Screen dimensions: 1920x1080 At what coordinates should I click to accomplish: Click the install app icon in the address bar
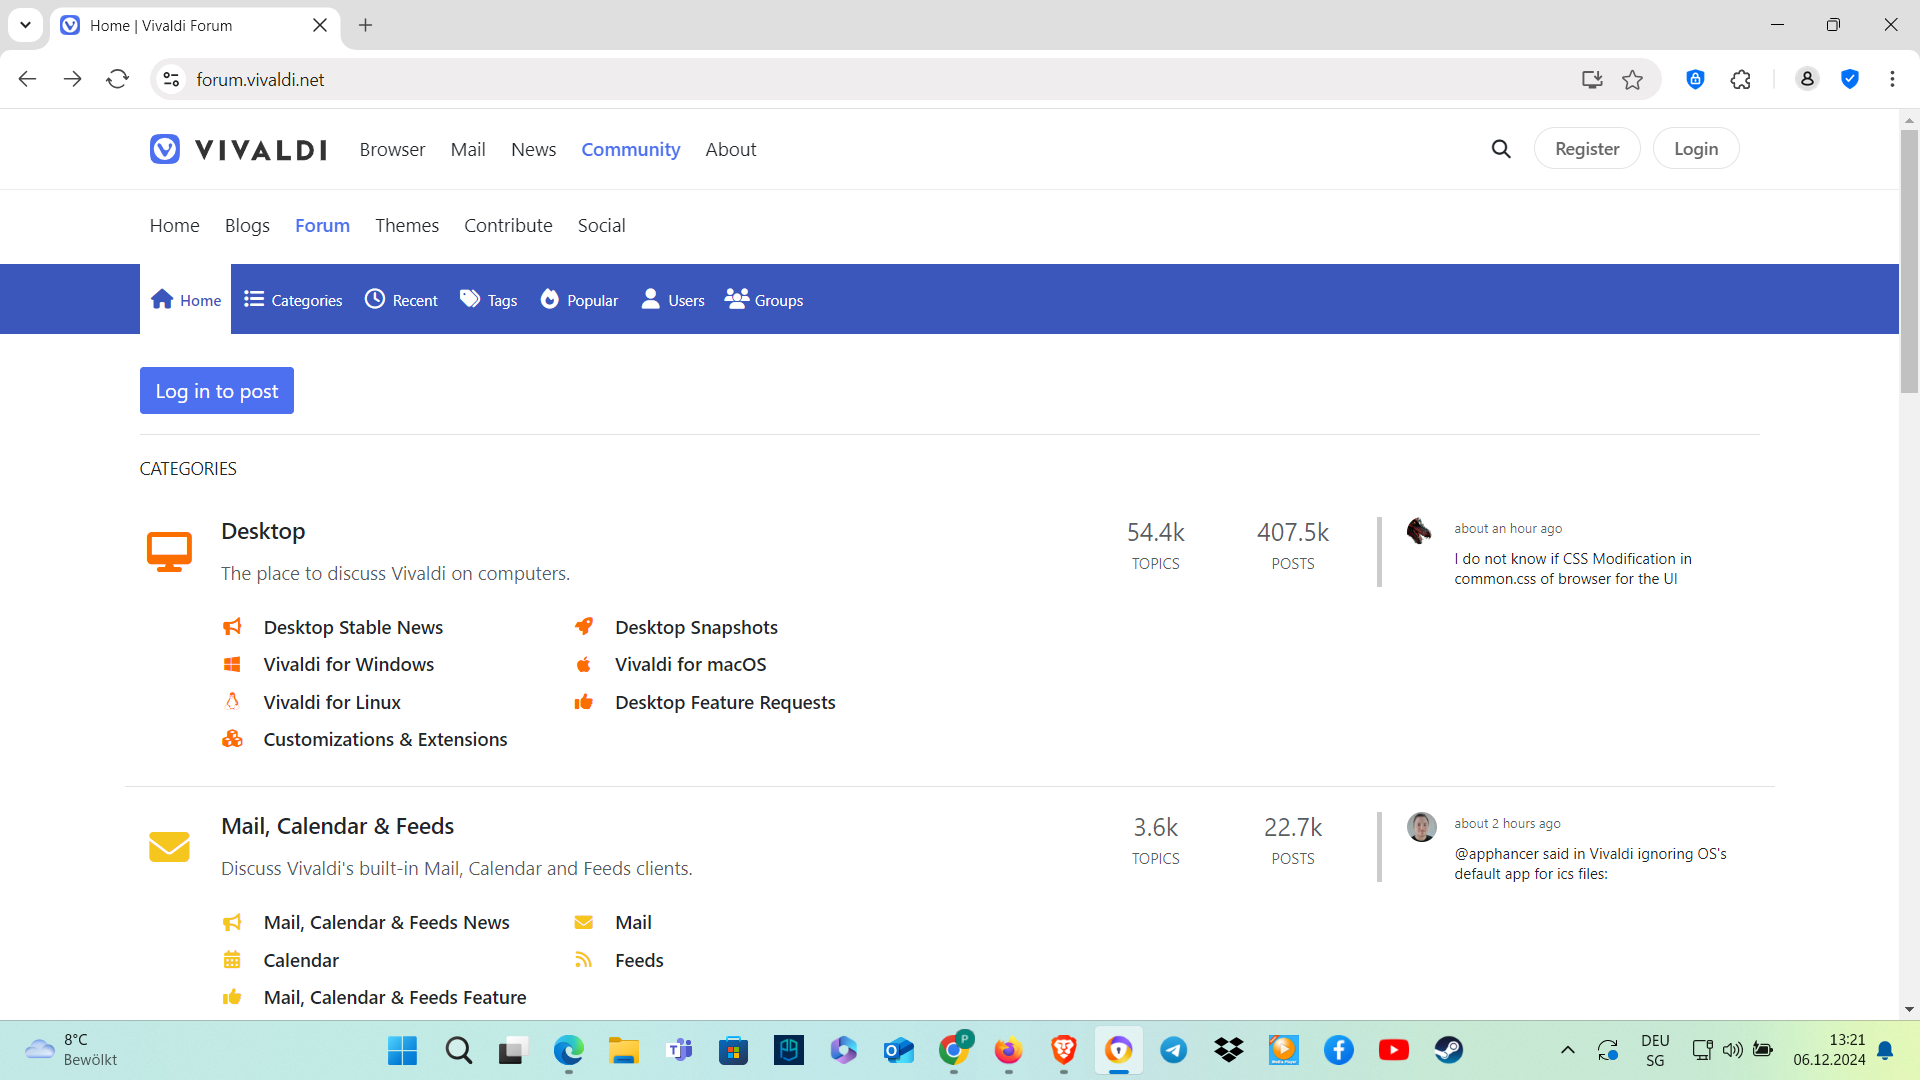tap(1592, 79)
